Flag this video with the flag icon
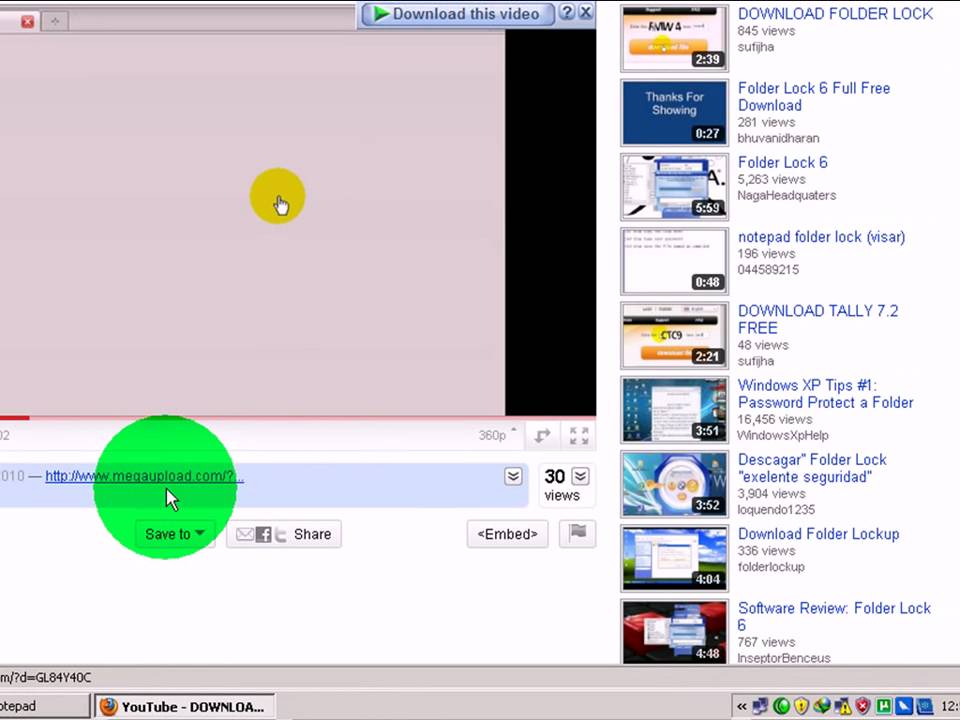960x720 pixels. pos(577,533)
